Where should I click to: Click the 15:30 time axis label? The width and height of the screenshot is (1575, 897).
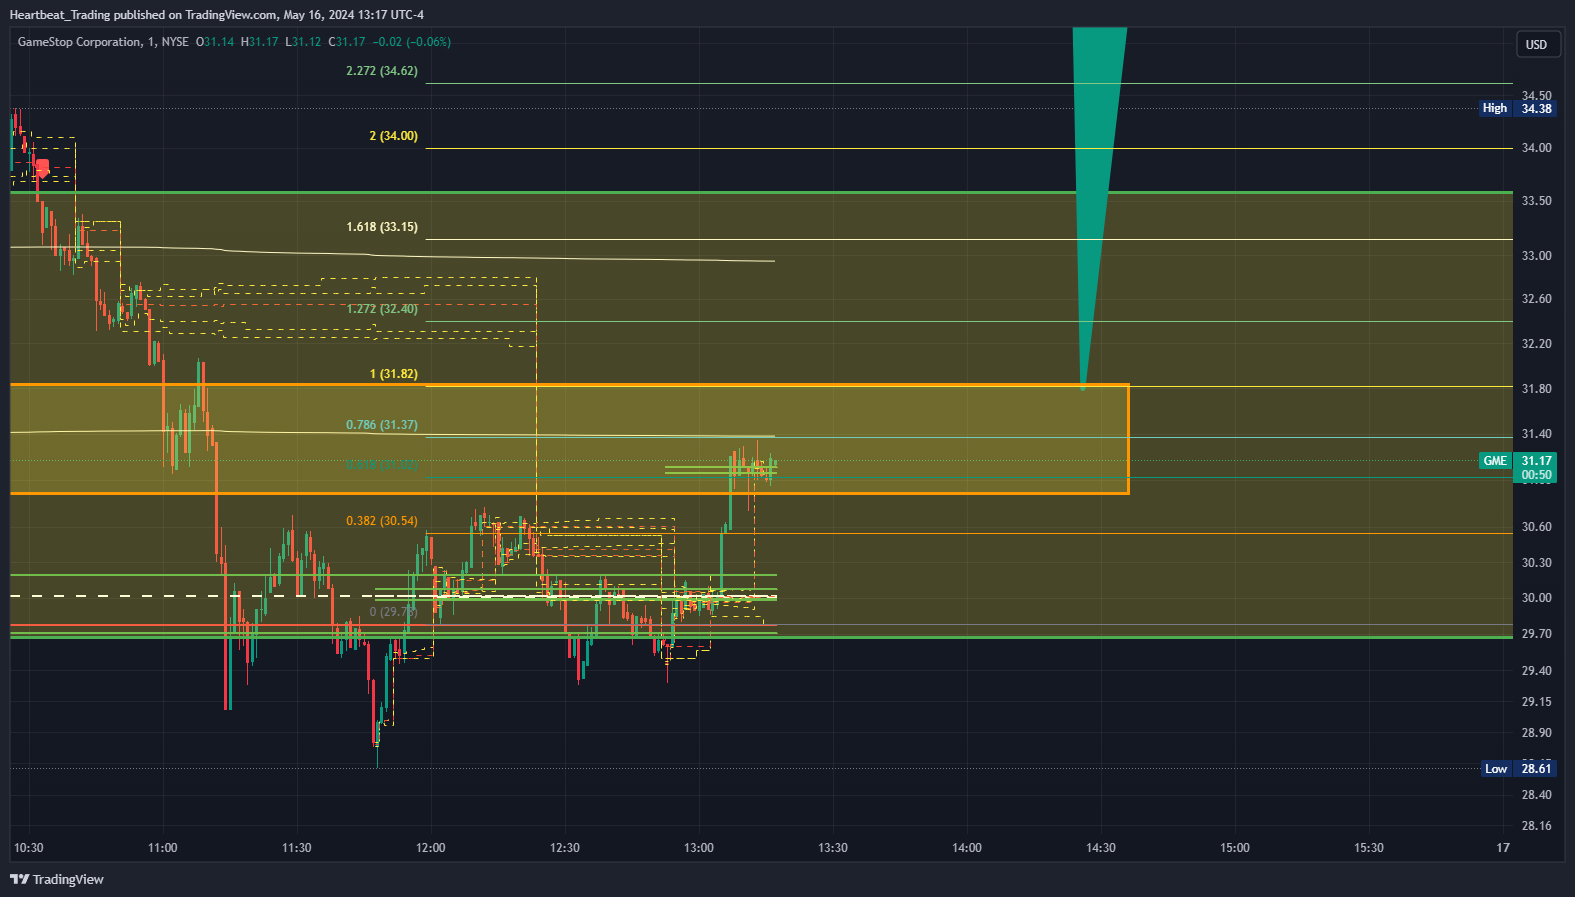(x=1369, y=848)
